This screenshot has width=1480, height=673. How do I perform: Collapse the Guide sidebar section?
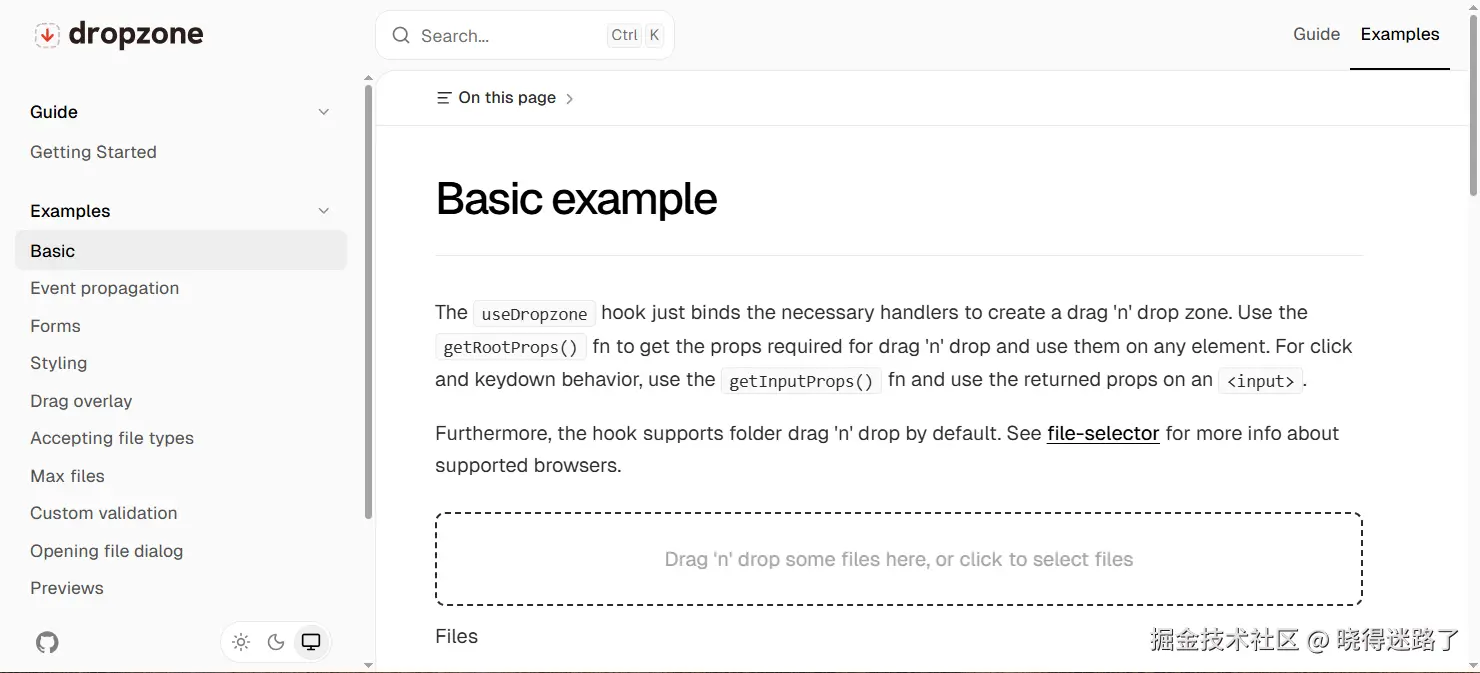click(323, 112)
